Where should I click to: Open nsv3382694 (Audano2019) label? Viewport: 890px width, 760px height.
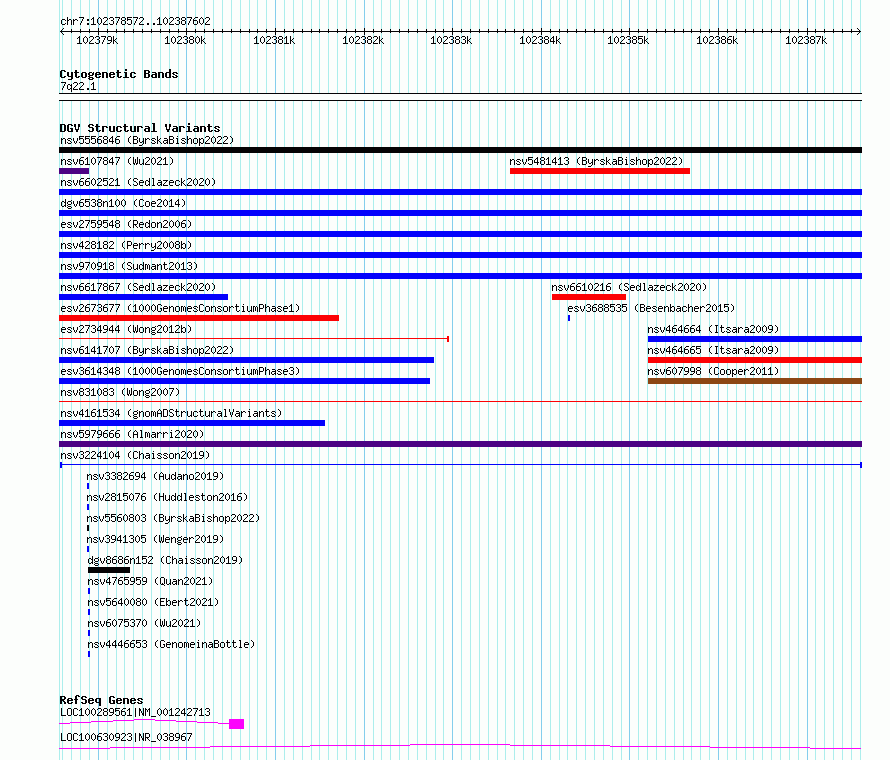[x=155, y=476]
